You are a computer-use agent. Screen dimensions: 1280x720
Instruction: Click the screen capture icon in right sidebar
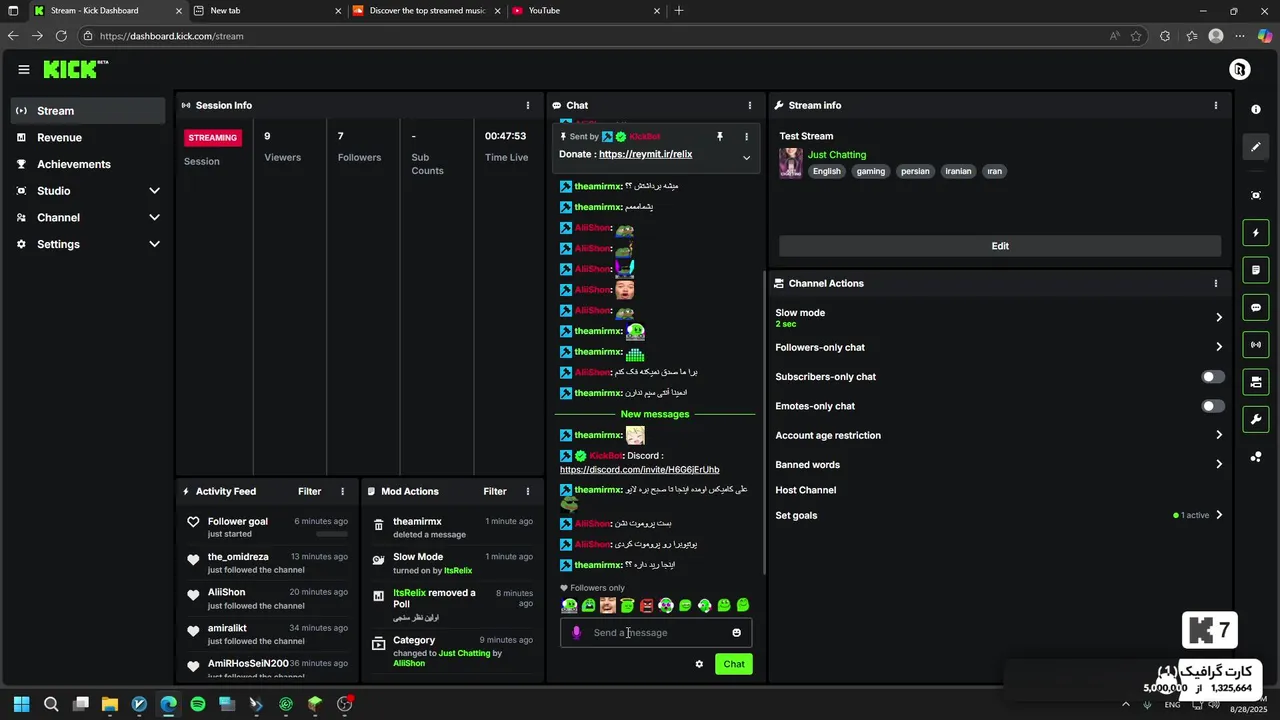(x=1256, y=195)
